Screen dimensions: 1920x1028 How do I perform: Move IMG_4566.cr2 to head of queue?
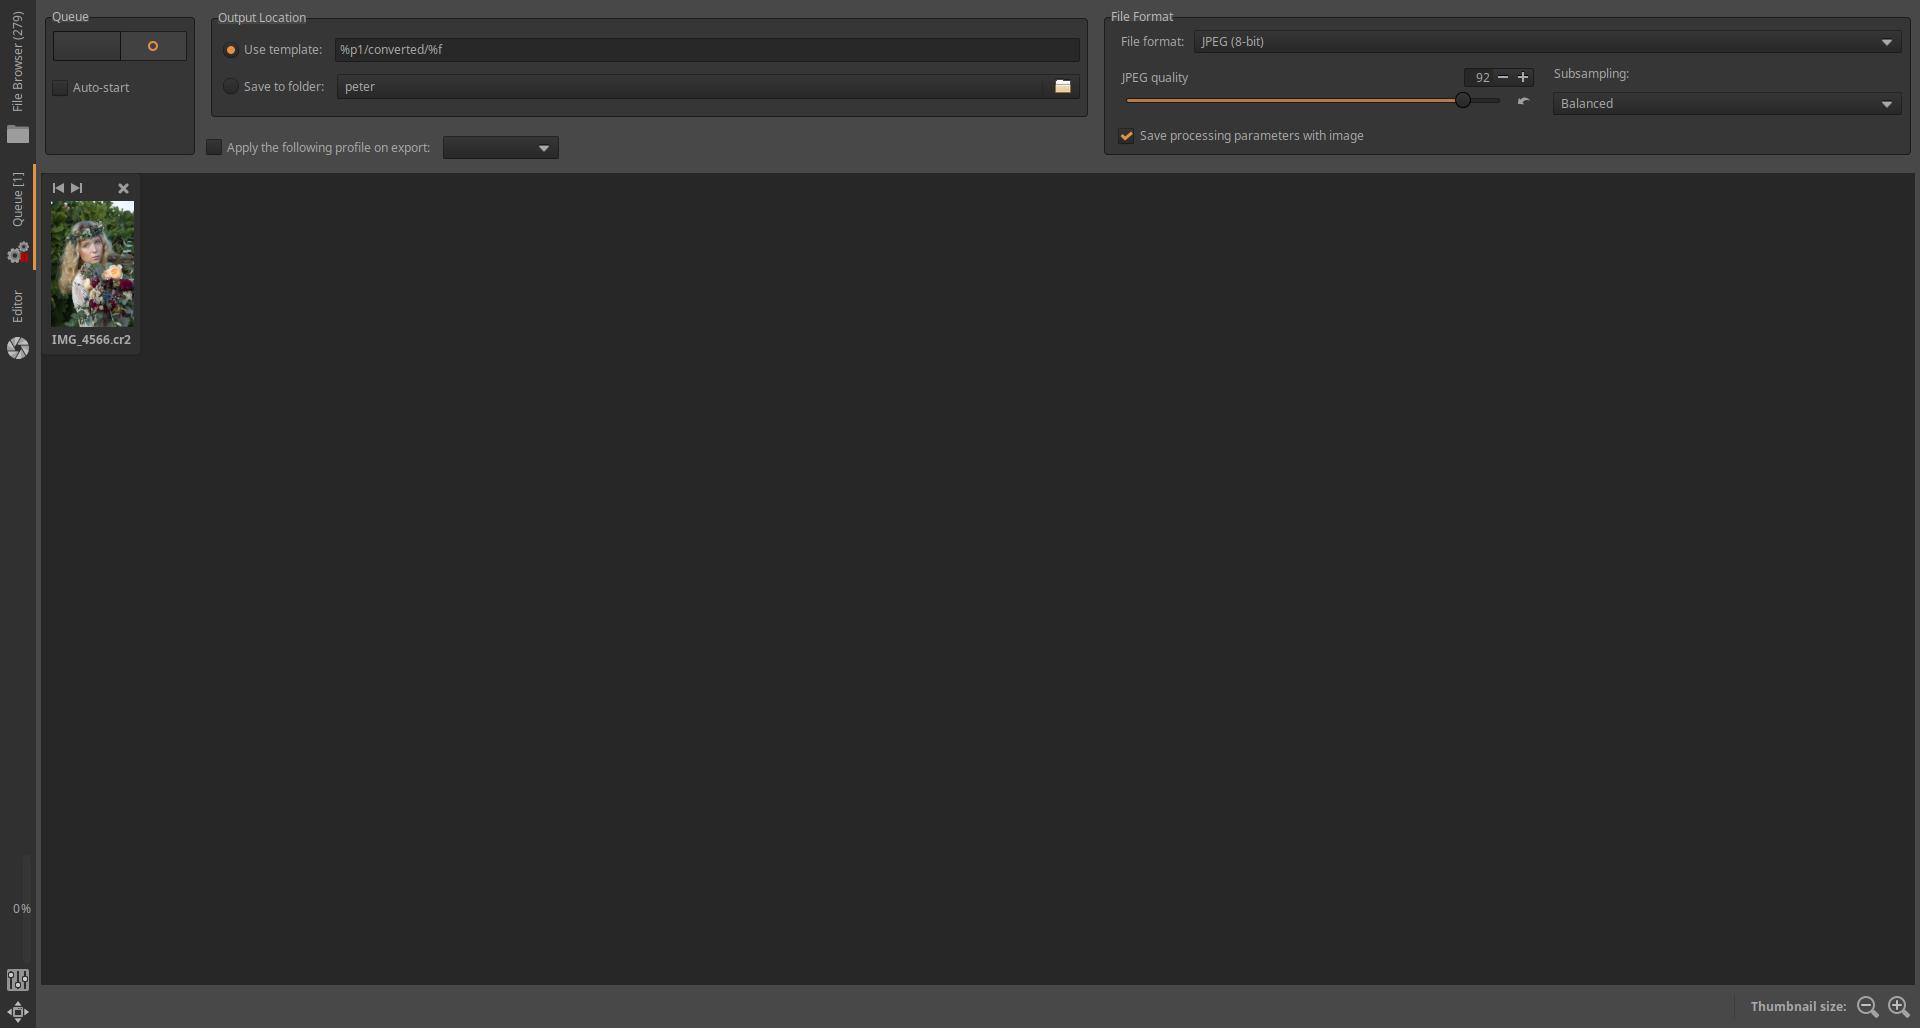coord(58,188)
